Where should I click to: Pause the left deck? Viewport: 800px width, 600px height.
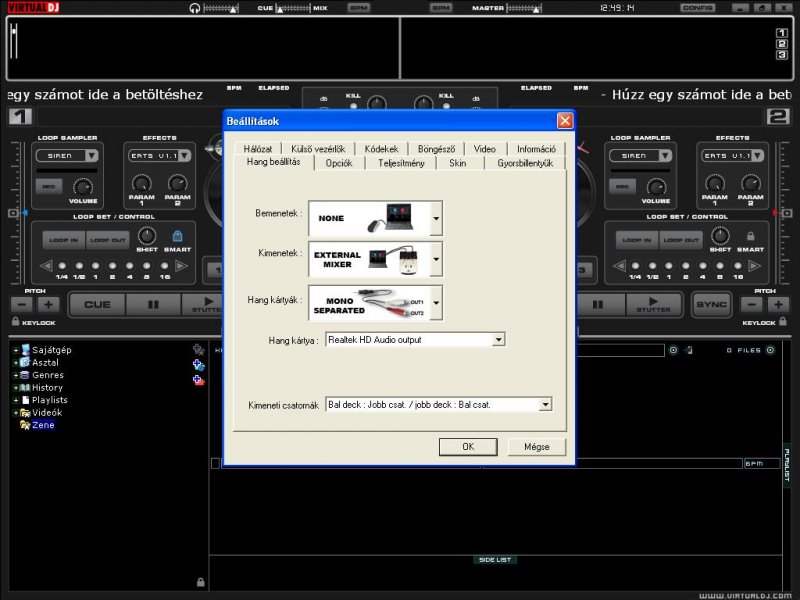pos(153,305)
